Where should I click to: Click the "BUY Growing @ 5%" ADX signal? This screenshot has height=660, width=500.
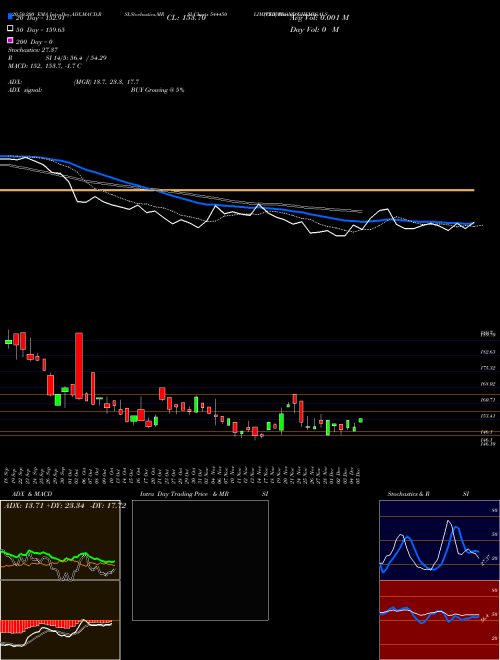click(x=157, y=90)
